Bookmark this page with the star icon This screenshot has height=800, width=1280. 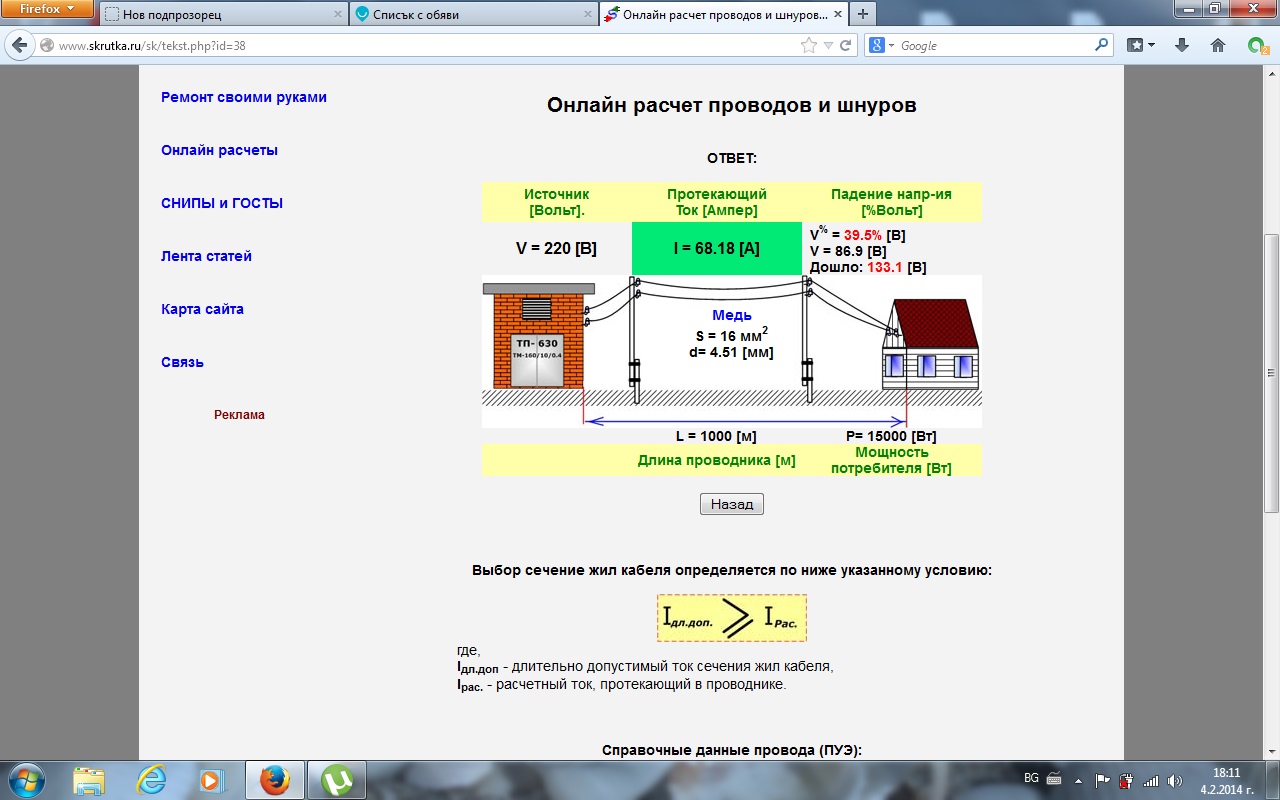point(808,46)
